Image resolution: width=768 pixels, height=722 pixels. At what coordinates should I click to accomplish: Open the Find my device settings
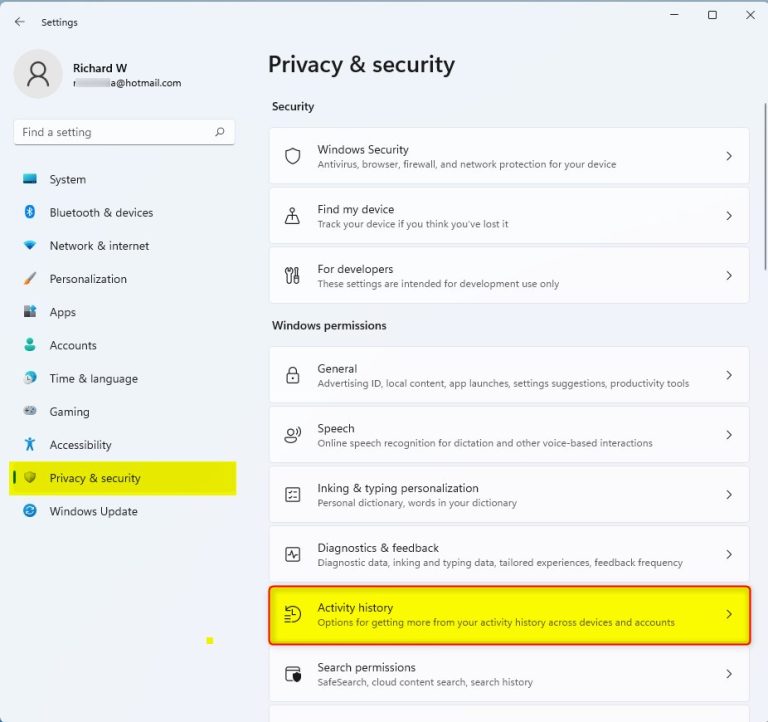tap(509, 216)
